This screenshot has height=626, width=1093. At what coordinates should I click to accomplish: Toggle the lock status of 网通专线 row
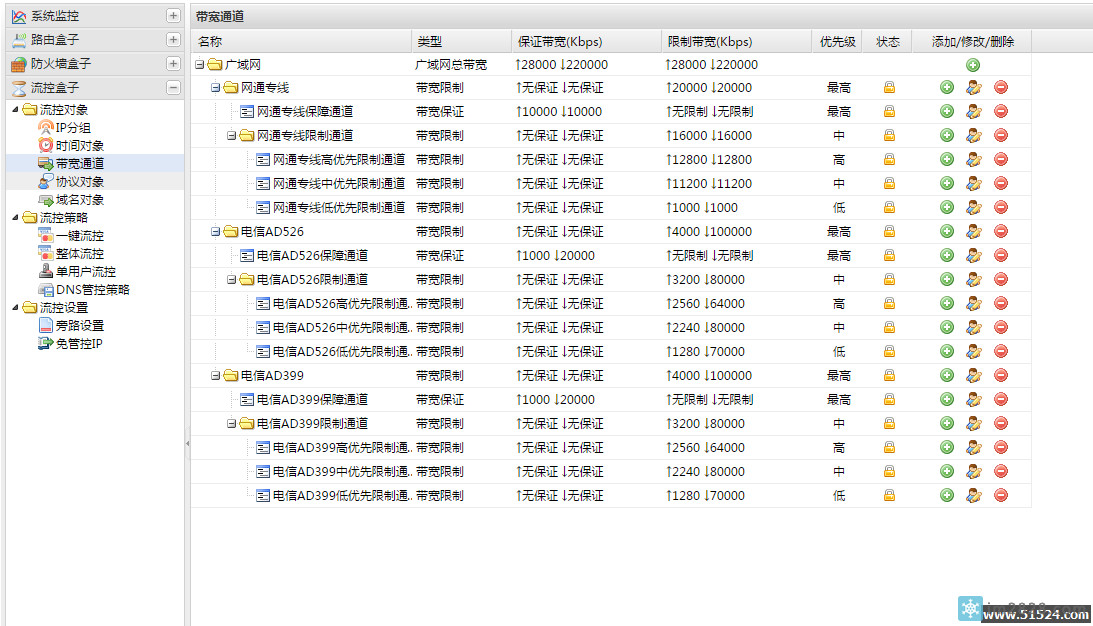tap(889, 88)
